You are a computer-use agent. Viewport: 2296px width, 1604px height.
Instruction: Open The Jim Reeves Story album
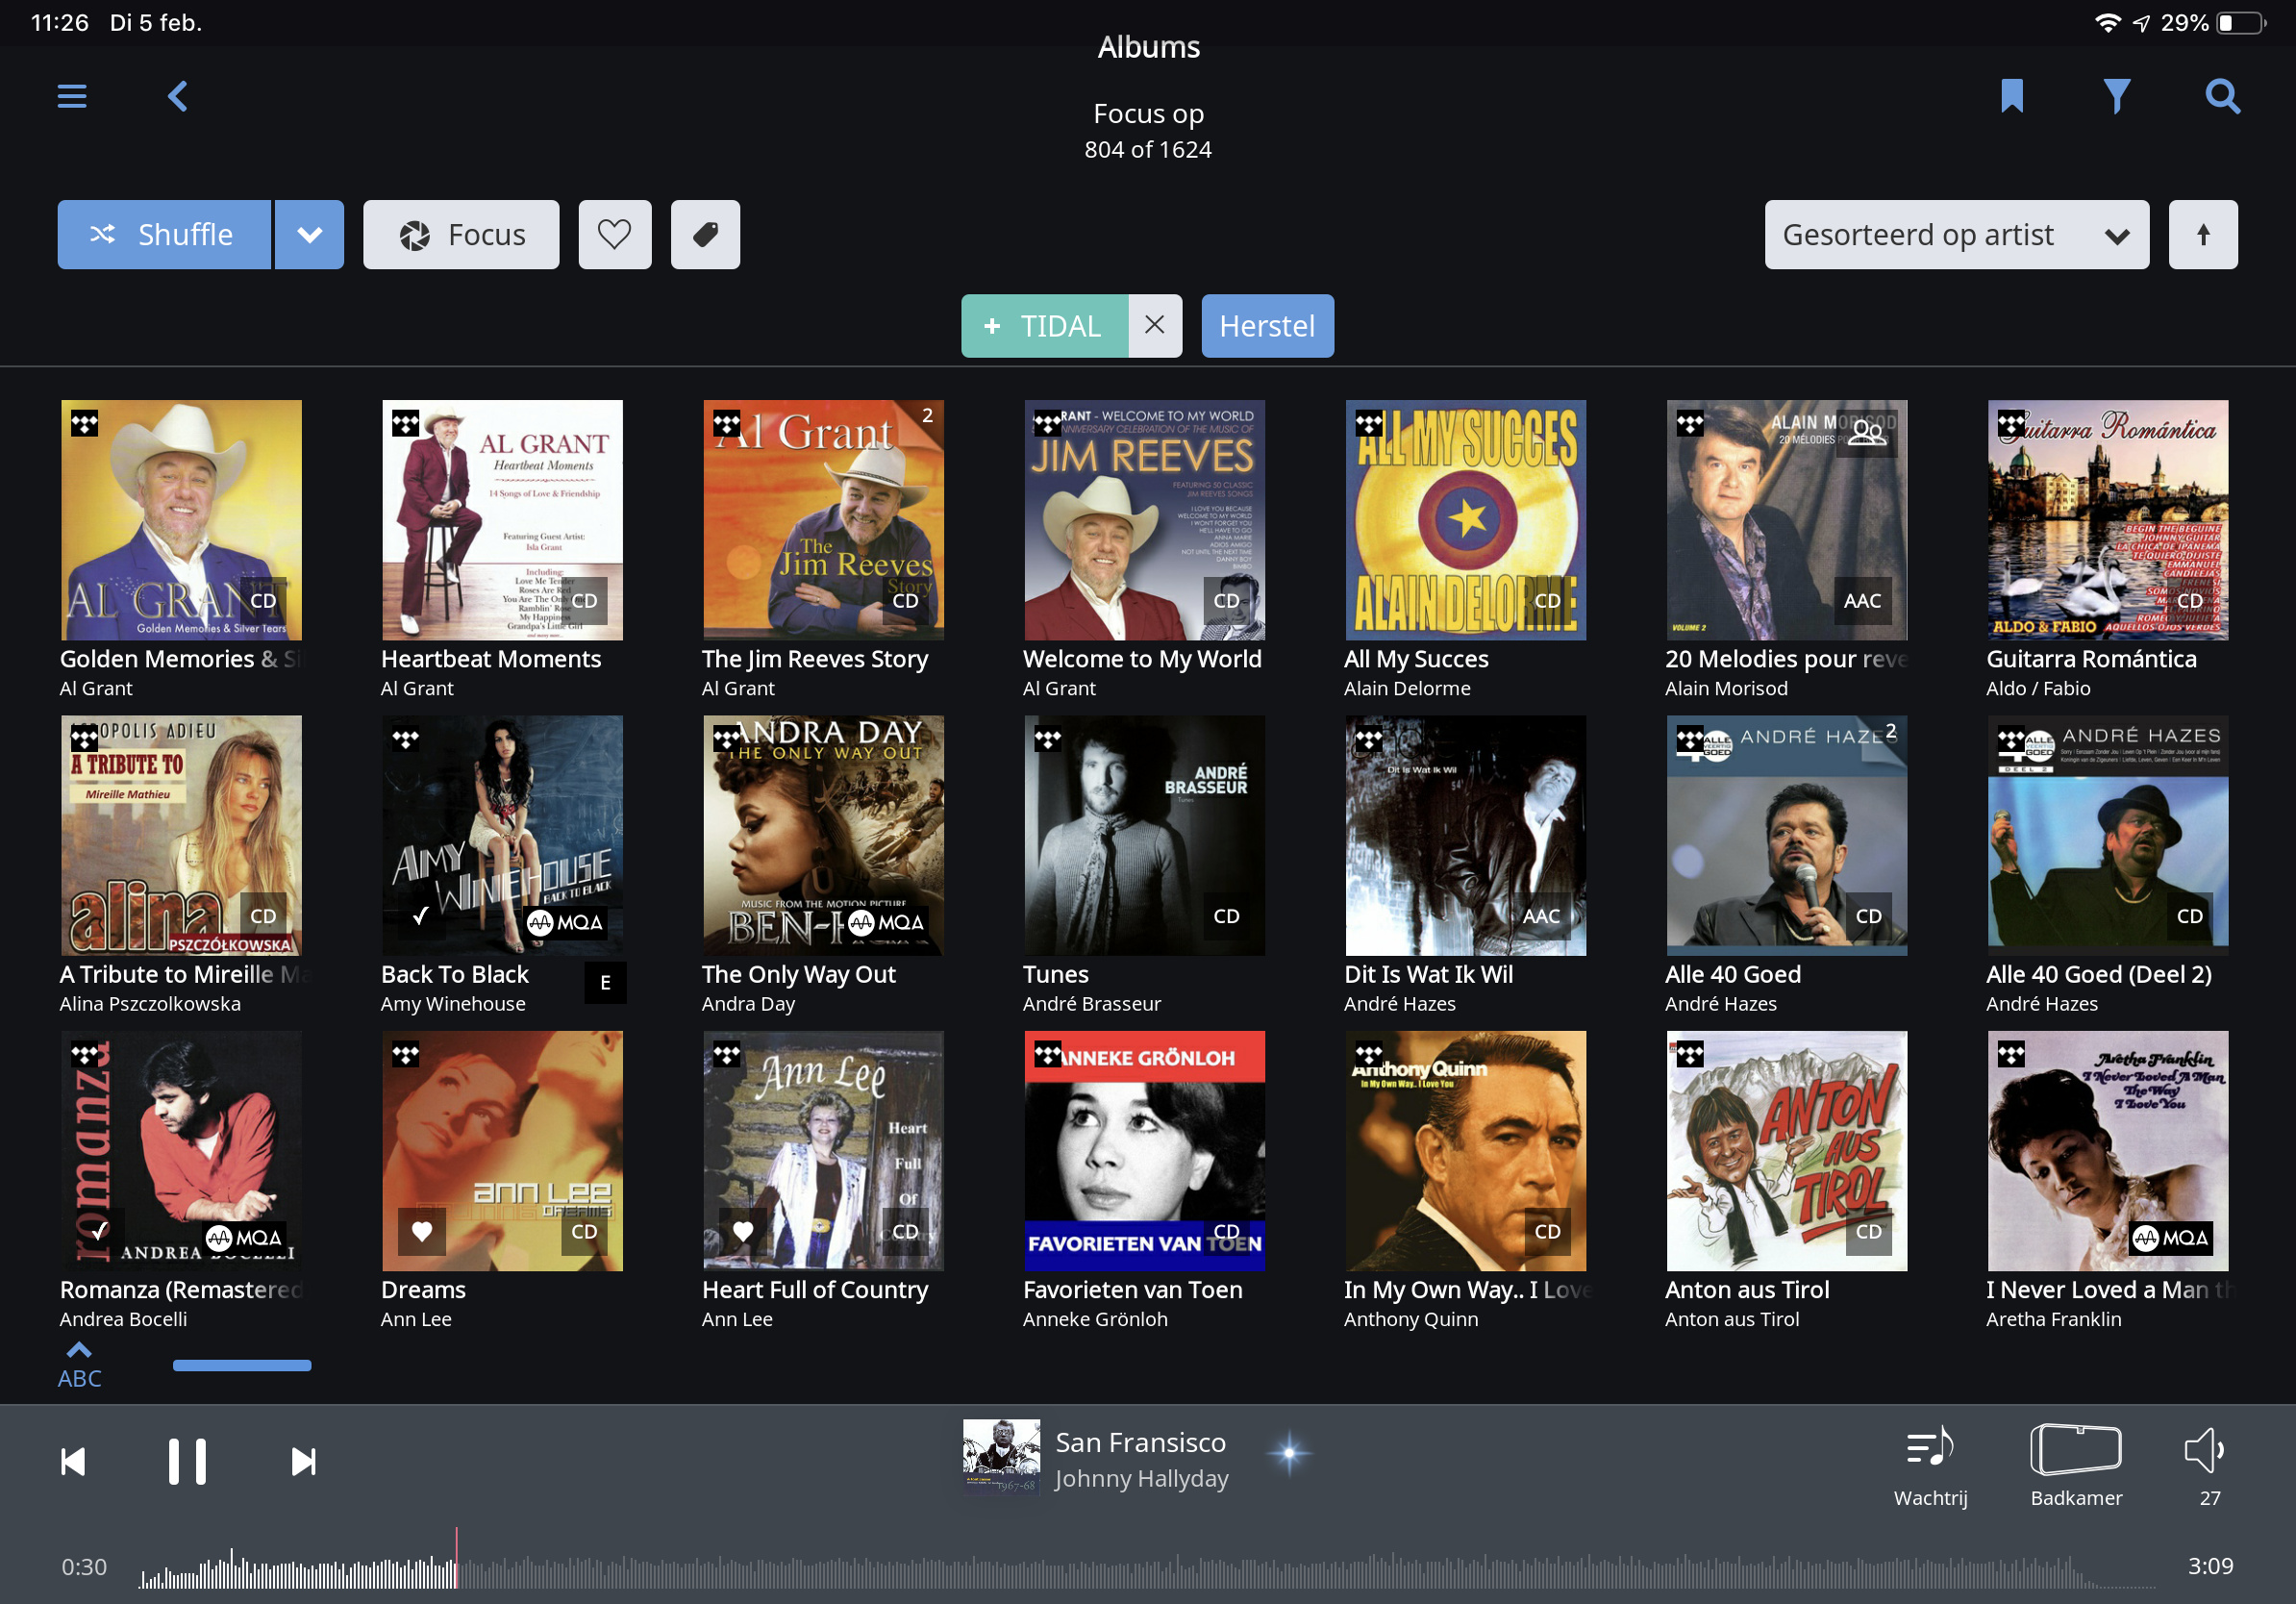click(823, 520)
